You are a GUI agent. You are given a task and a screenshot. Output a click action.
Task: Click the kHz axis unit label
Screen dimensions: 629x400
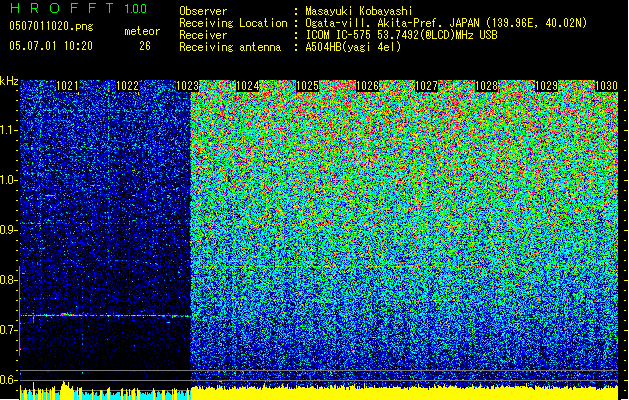click(x=9, y=81)
